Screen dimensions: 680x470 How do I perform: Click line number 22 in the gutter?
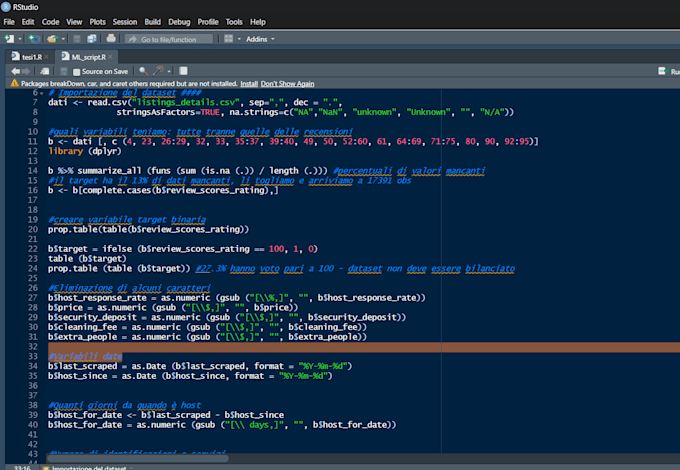33,249
